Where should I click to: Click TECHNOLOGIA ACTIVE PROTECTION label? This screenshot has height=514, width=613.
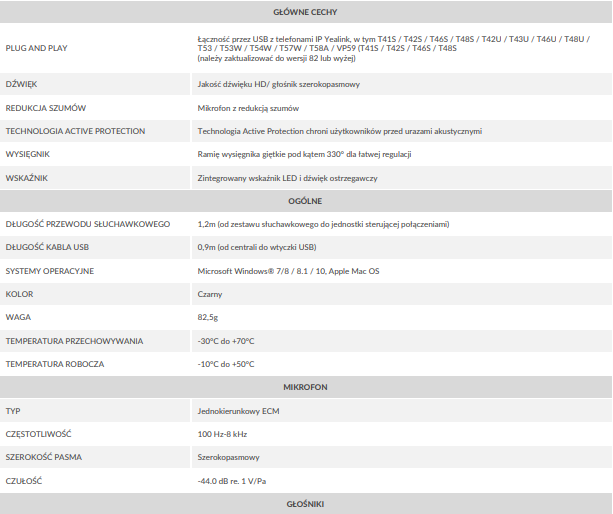click(75, 131)
